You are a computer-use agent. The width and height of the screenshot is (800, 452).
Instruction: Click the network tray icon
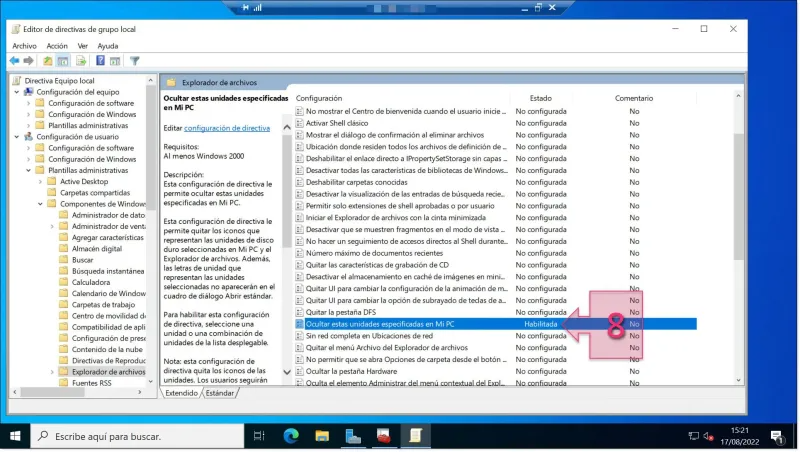[x=693, y=436]
